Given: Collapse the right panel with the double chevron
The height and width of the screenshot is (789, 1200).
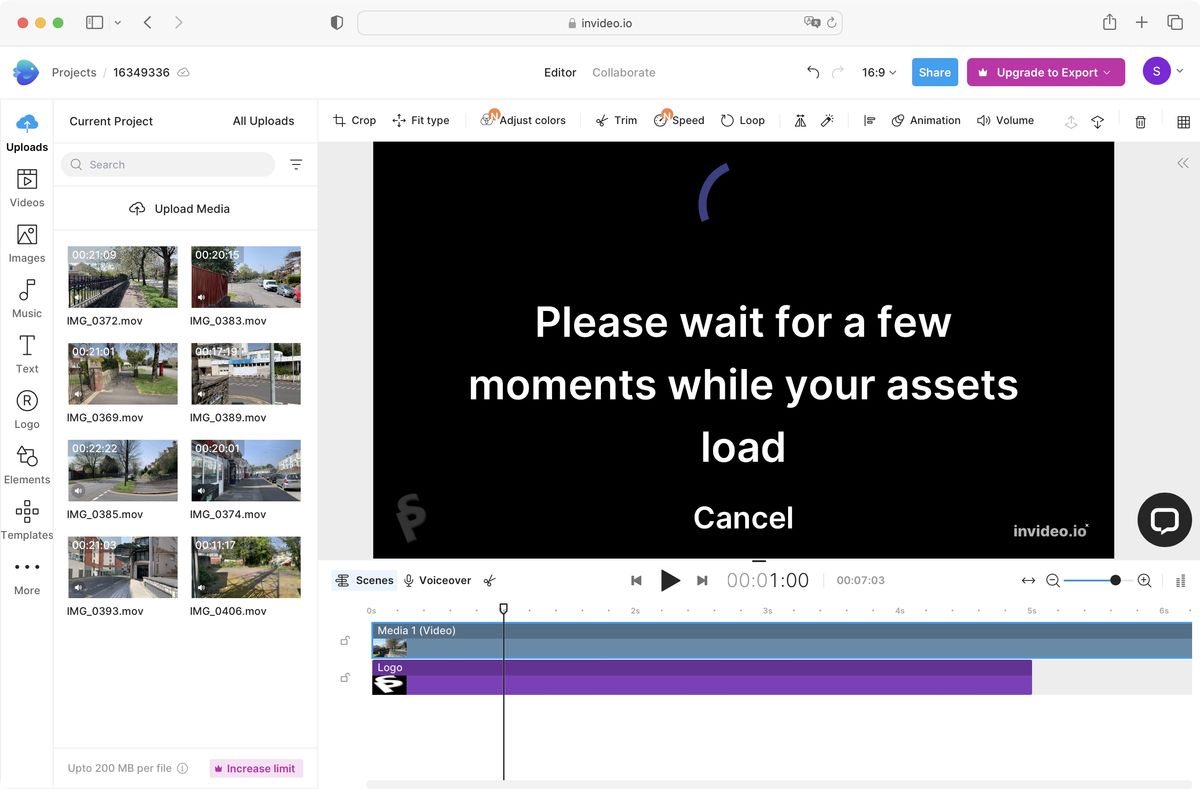Looking at the screenshot, I should [x=1183, y=163].
